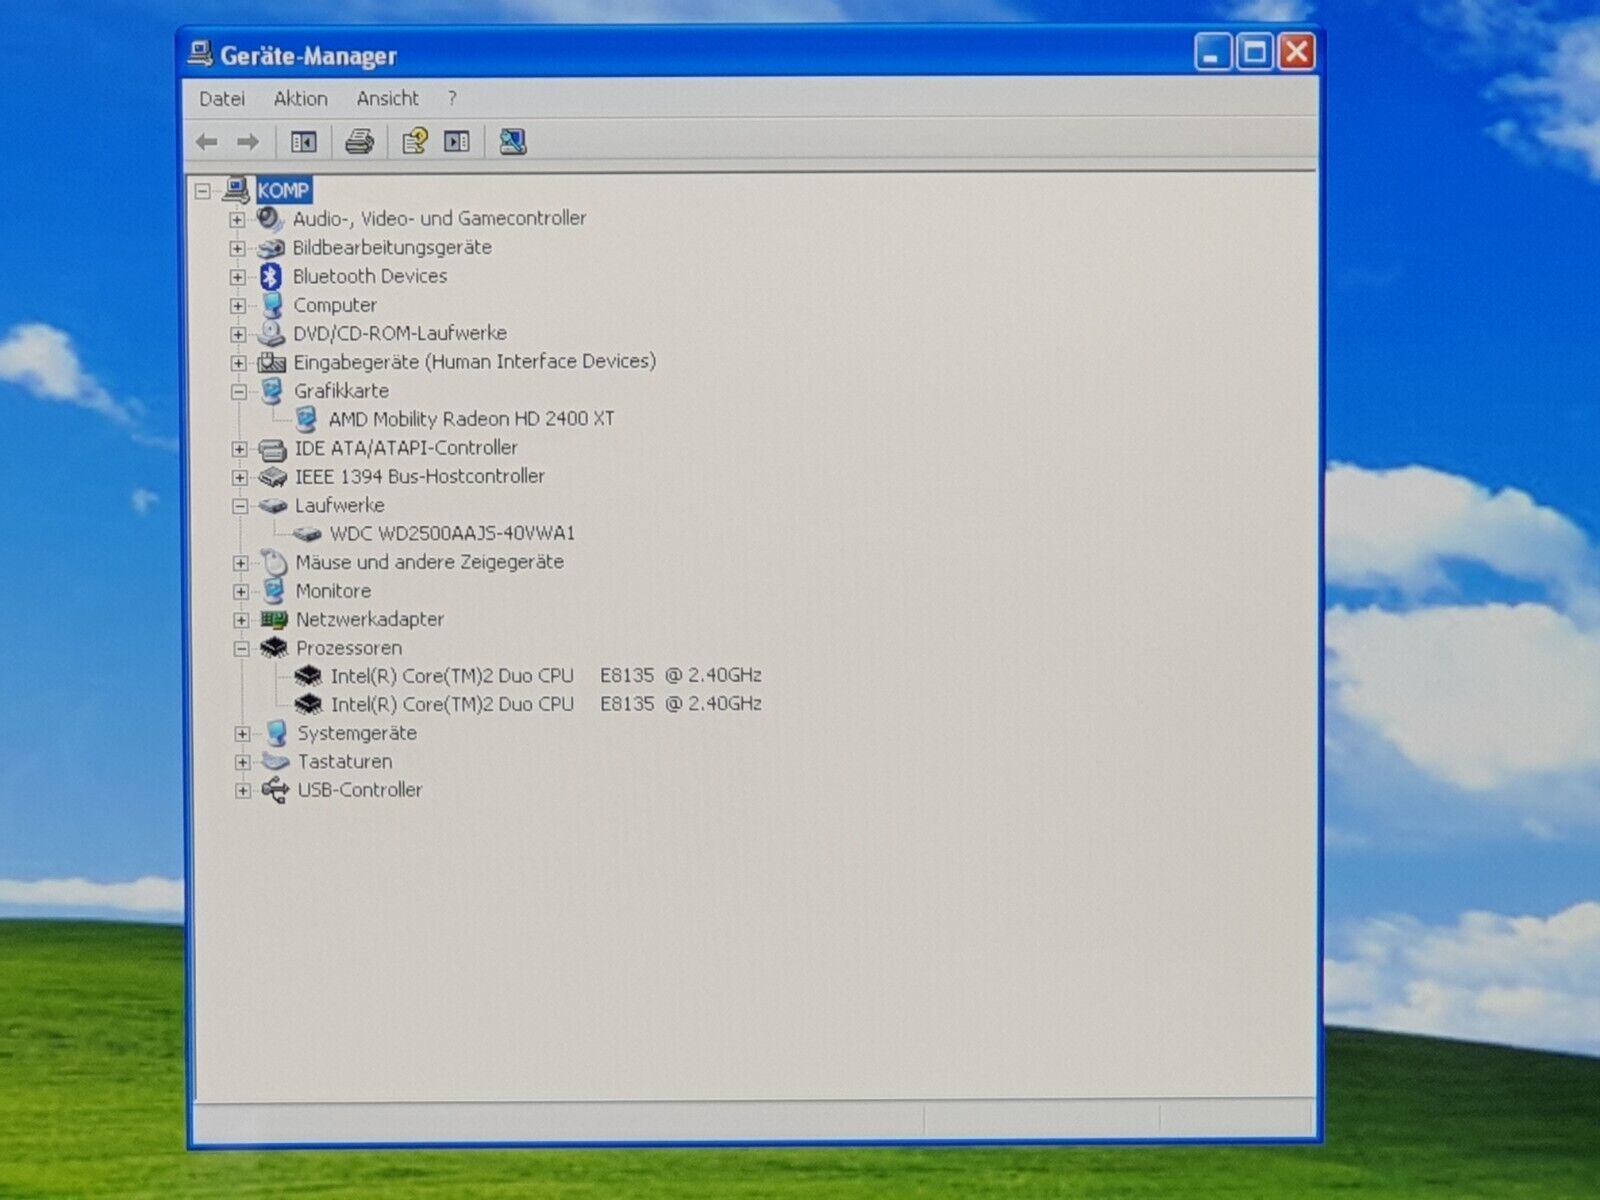Image resolution: width=1600 pixels, height=1200 pixels.
Task: Select the Bildbearbeitungsgeräte label
Action: pyautogui.click(x=392, y=247)
